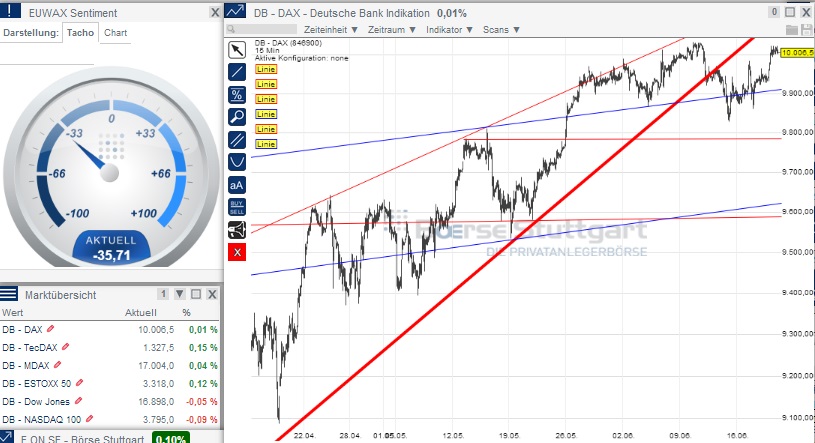Click the floppy disk save icon
This screenshot has height=443, width=815.
[x=807, y=30]
